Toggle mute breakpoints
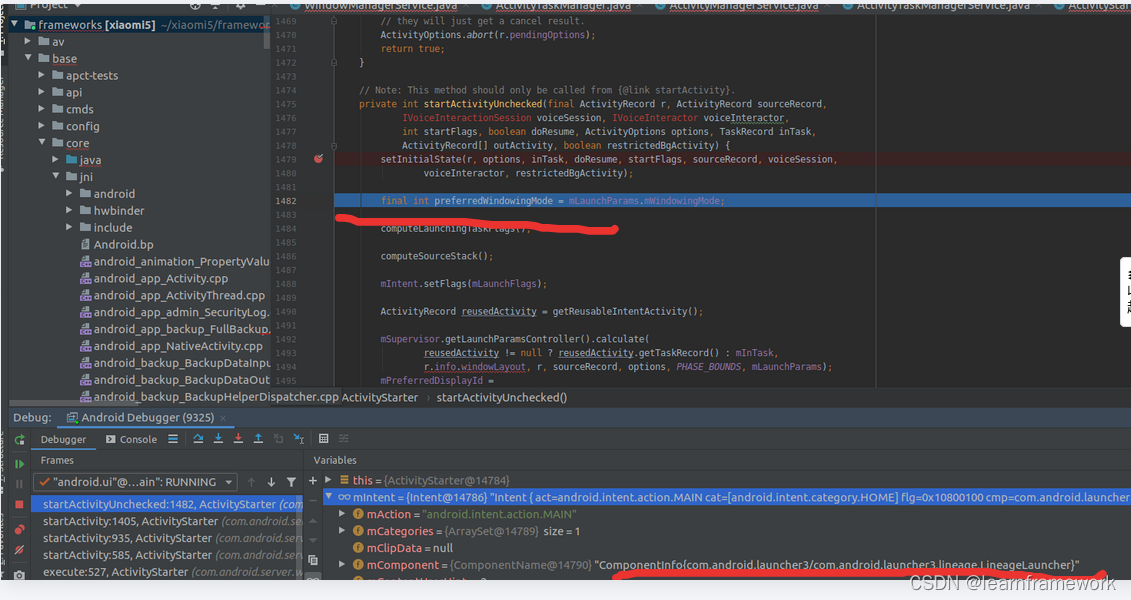 tap(19, 551)
